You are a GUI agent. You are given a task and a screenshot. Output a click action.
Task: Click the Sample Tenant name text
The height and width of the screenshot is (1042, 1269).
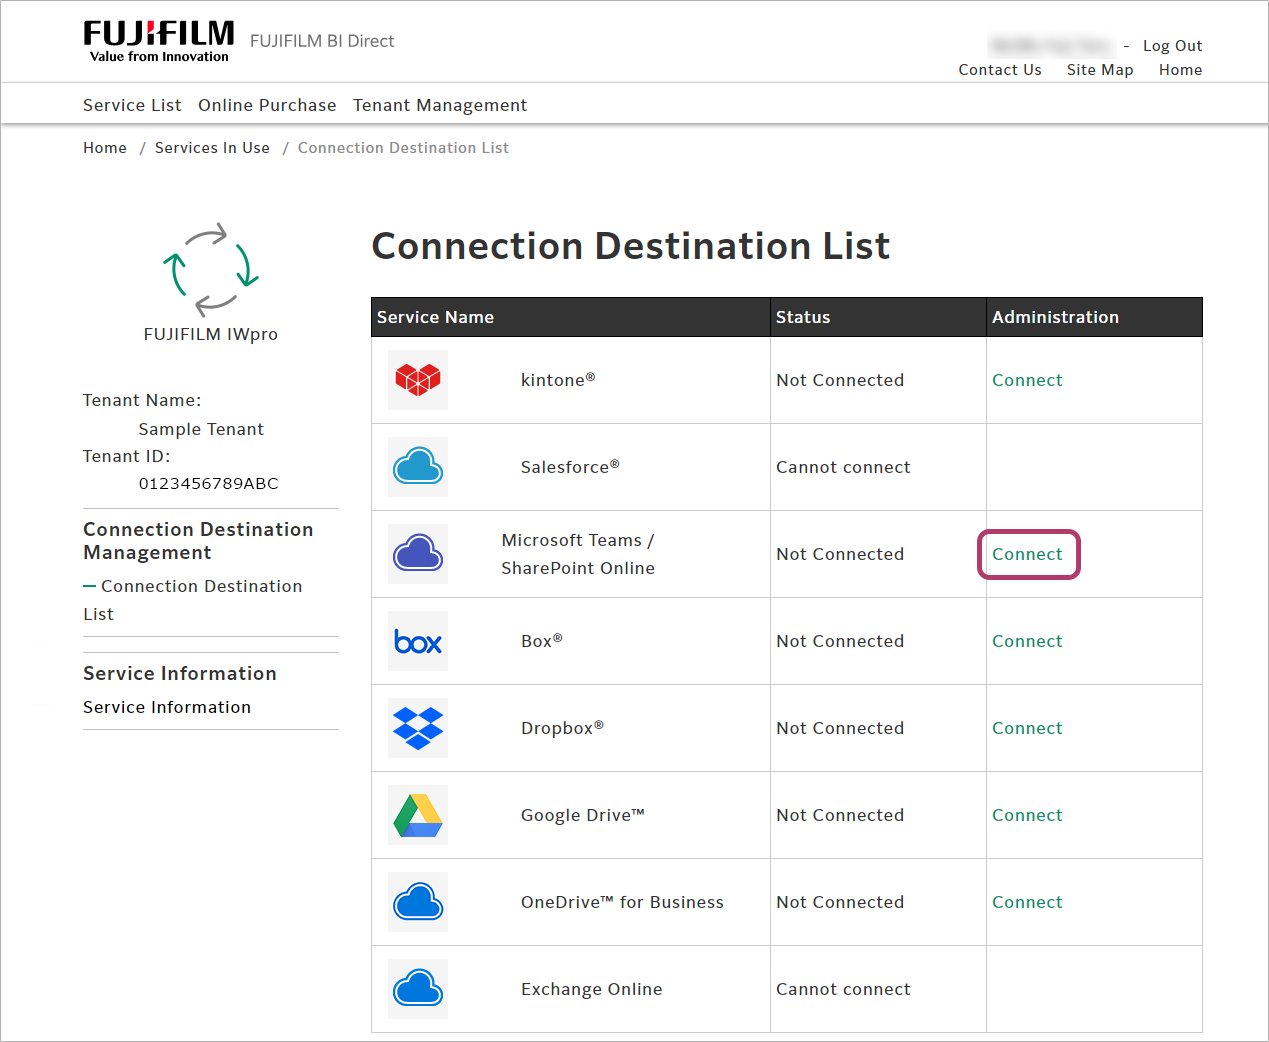tap(201, 429)
